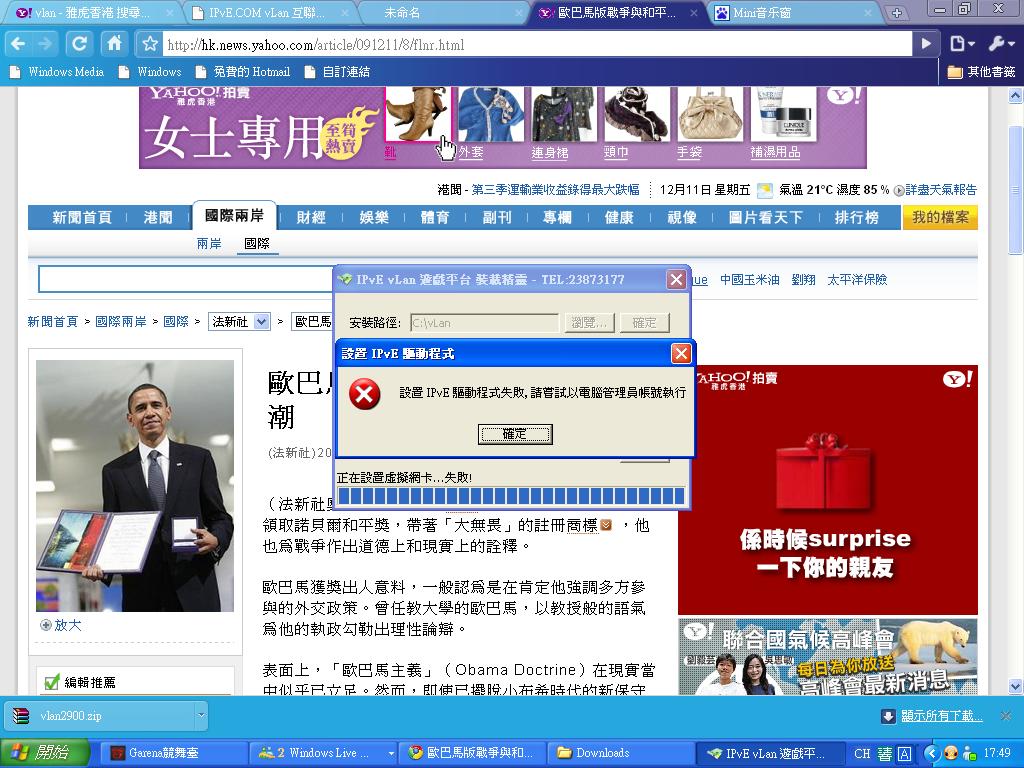
Task: Click the installer progress bar
Action: tap(511, 496)
